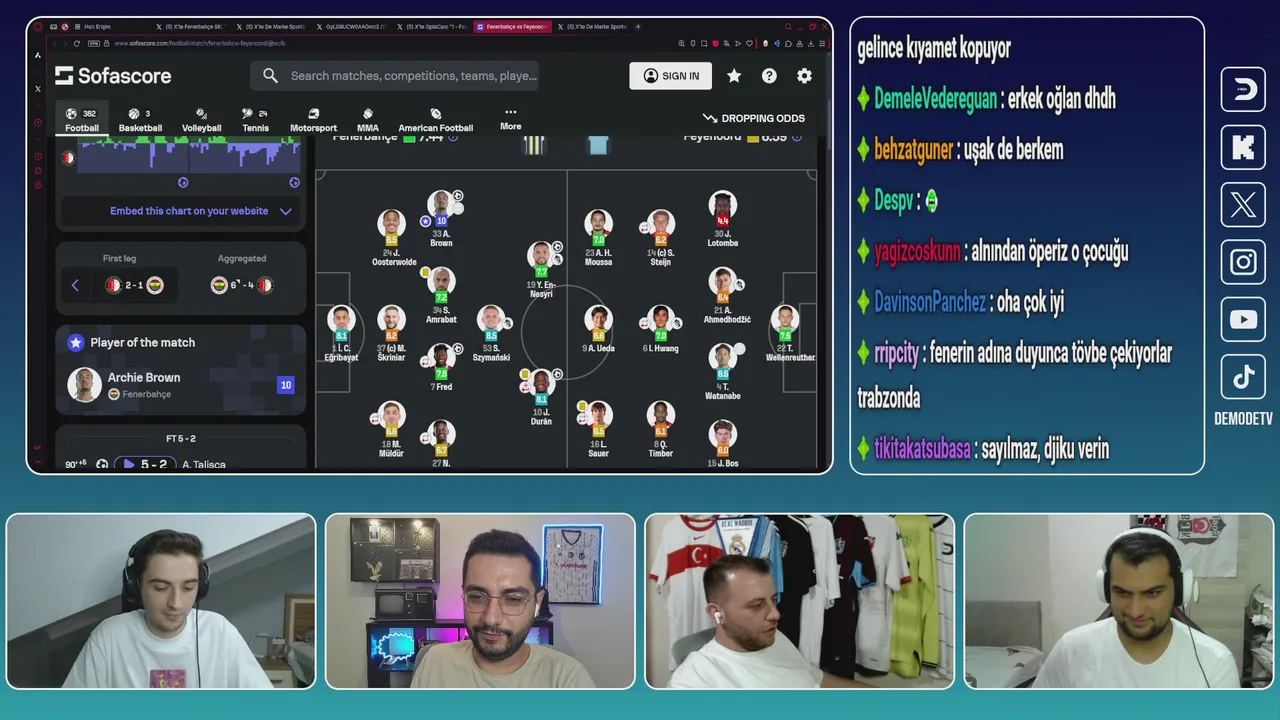Select the Basketball sport tab

click(140, 120)
